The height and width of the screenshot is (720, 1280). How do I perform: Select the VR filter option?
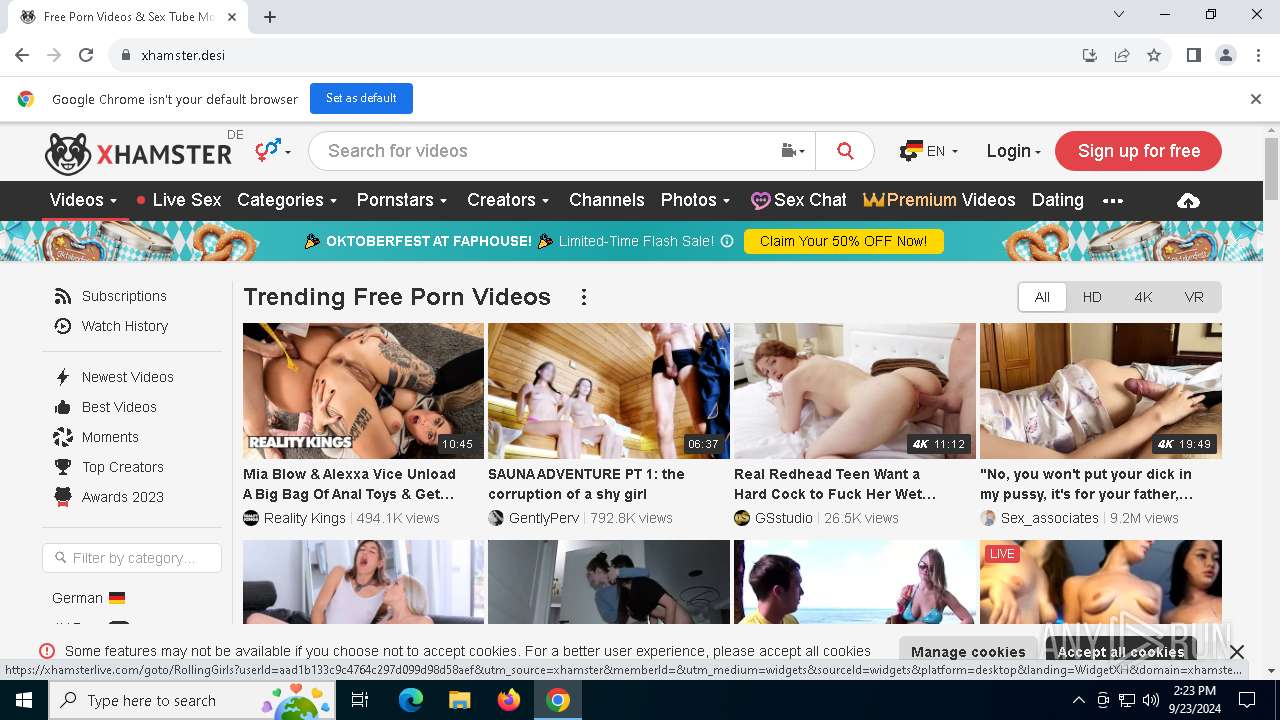click(1194, 297)
